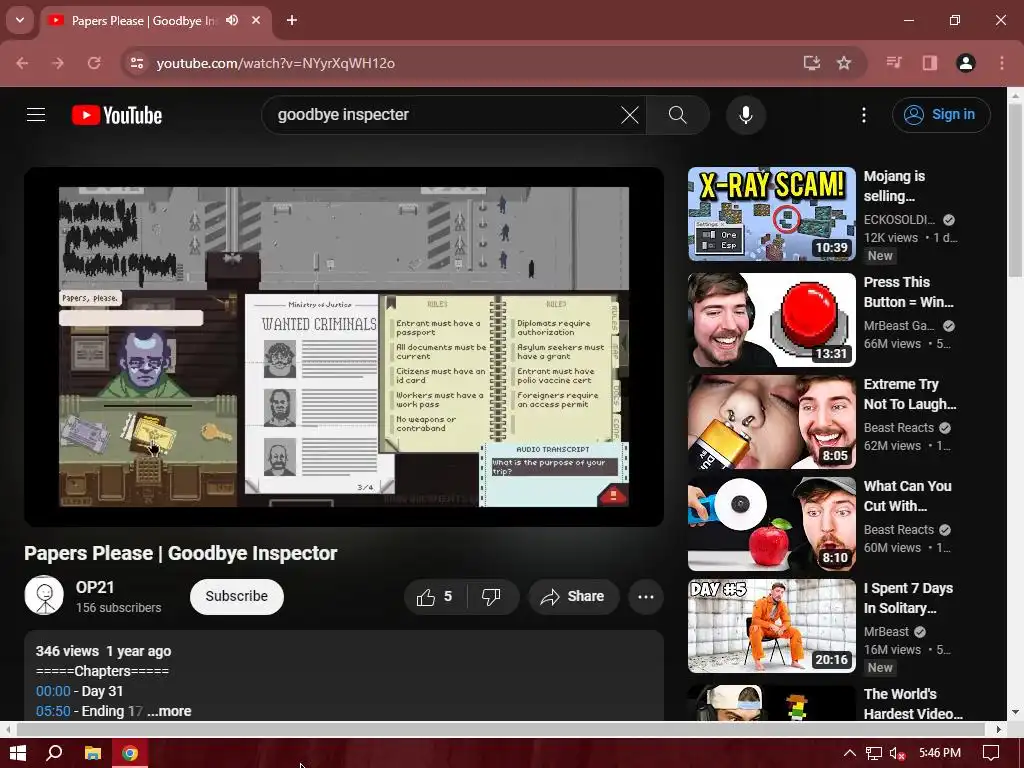
Task: Open a new browser tab
Action: (292, 20)
